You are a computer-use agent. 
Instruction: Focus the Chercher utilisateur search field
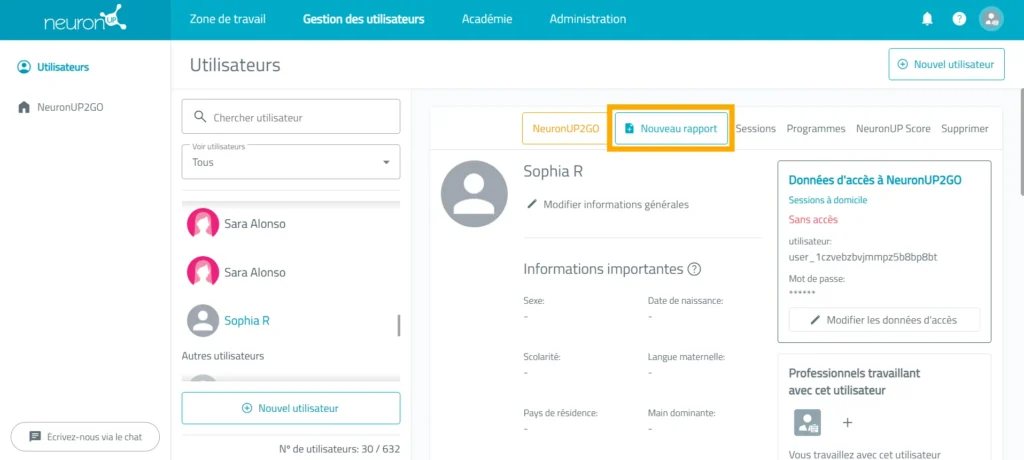tap(291, 116)
